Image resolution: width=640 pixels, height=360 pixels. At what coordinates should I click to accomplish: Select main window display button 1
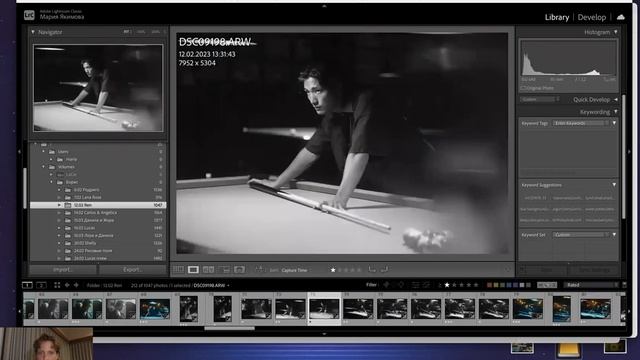(27, 285)
